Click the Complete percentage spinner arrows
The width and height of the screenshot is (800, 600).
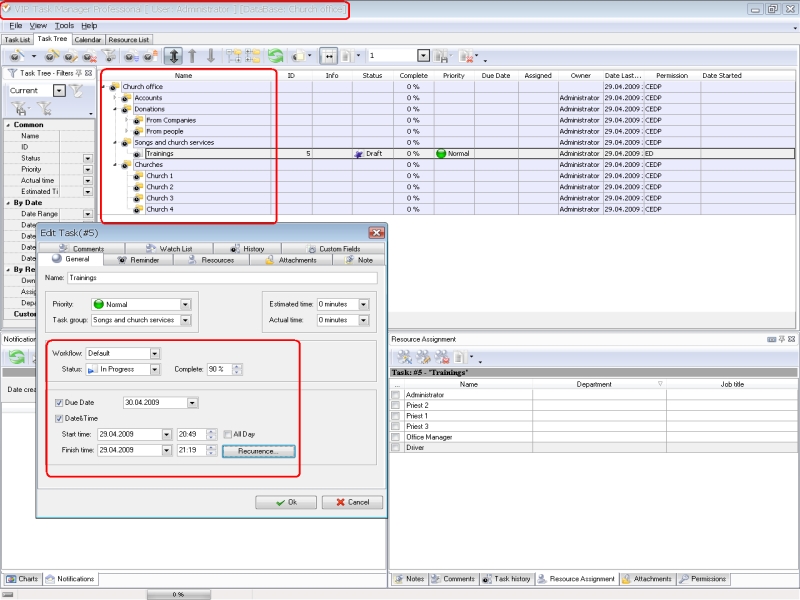pyautogui.click(x=237, y=370)
